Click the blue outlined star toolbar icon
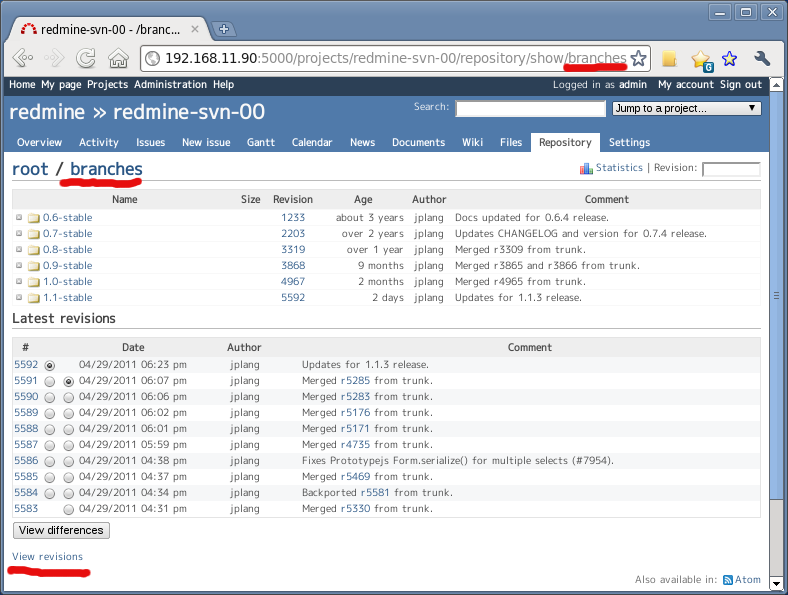Viewport: 788px width, 595px height. [x=729, y=59]
